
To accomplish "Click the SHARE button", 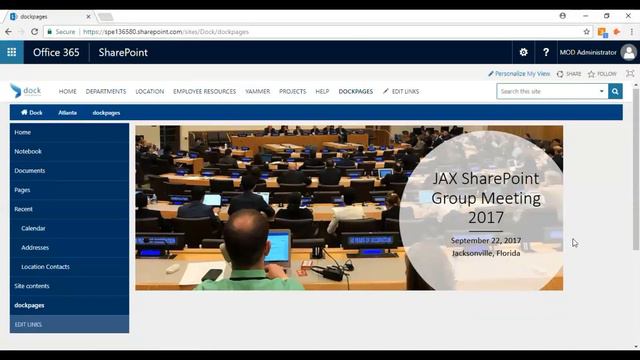I will coord(569,74).
